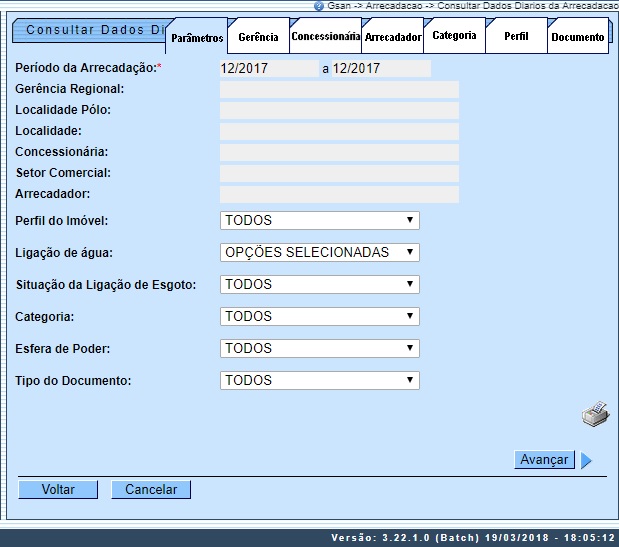This screenshot has height=547, width=619.
Task: Go to the Categoria tab
Action: click(x=454, y=36)
